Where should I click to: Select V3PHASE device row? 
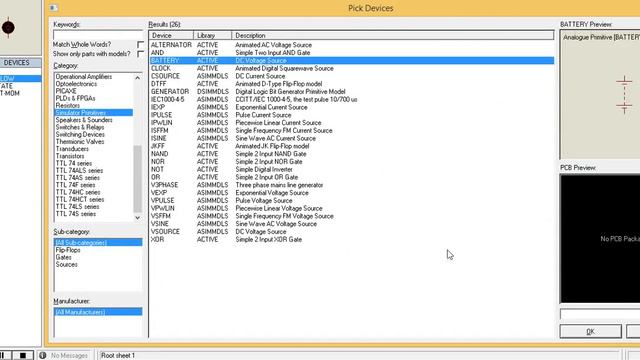pos(352,185)
